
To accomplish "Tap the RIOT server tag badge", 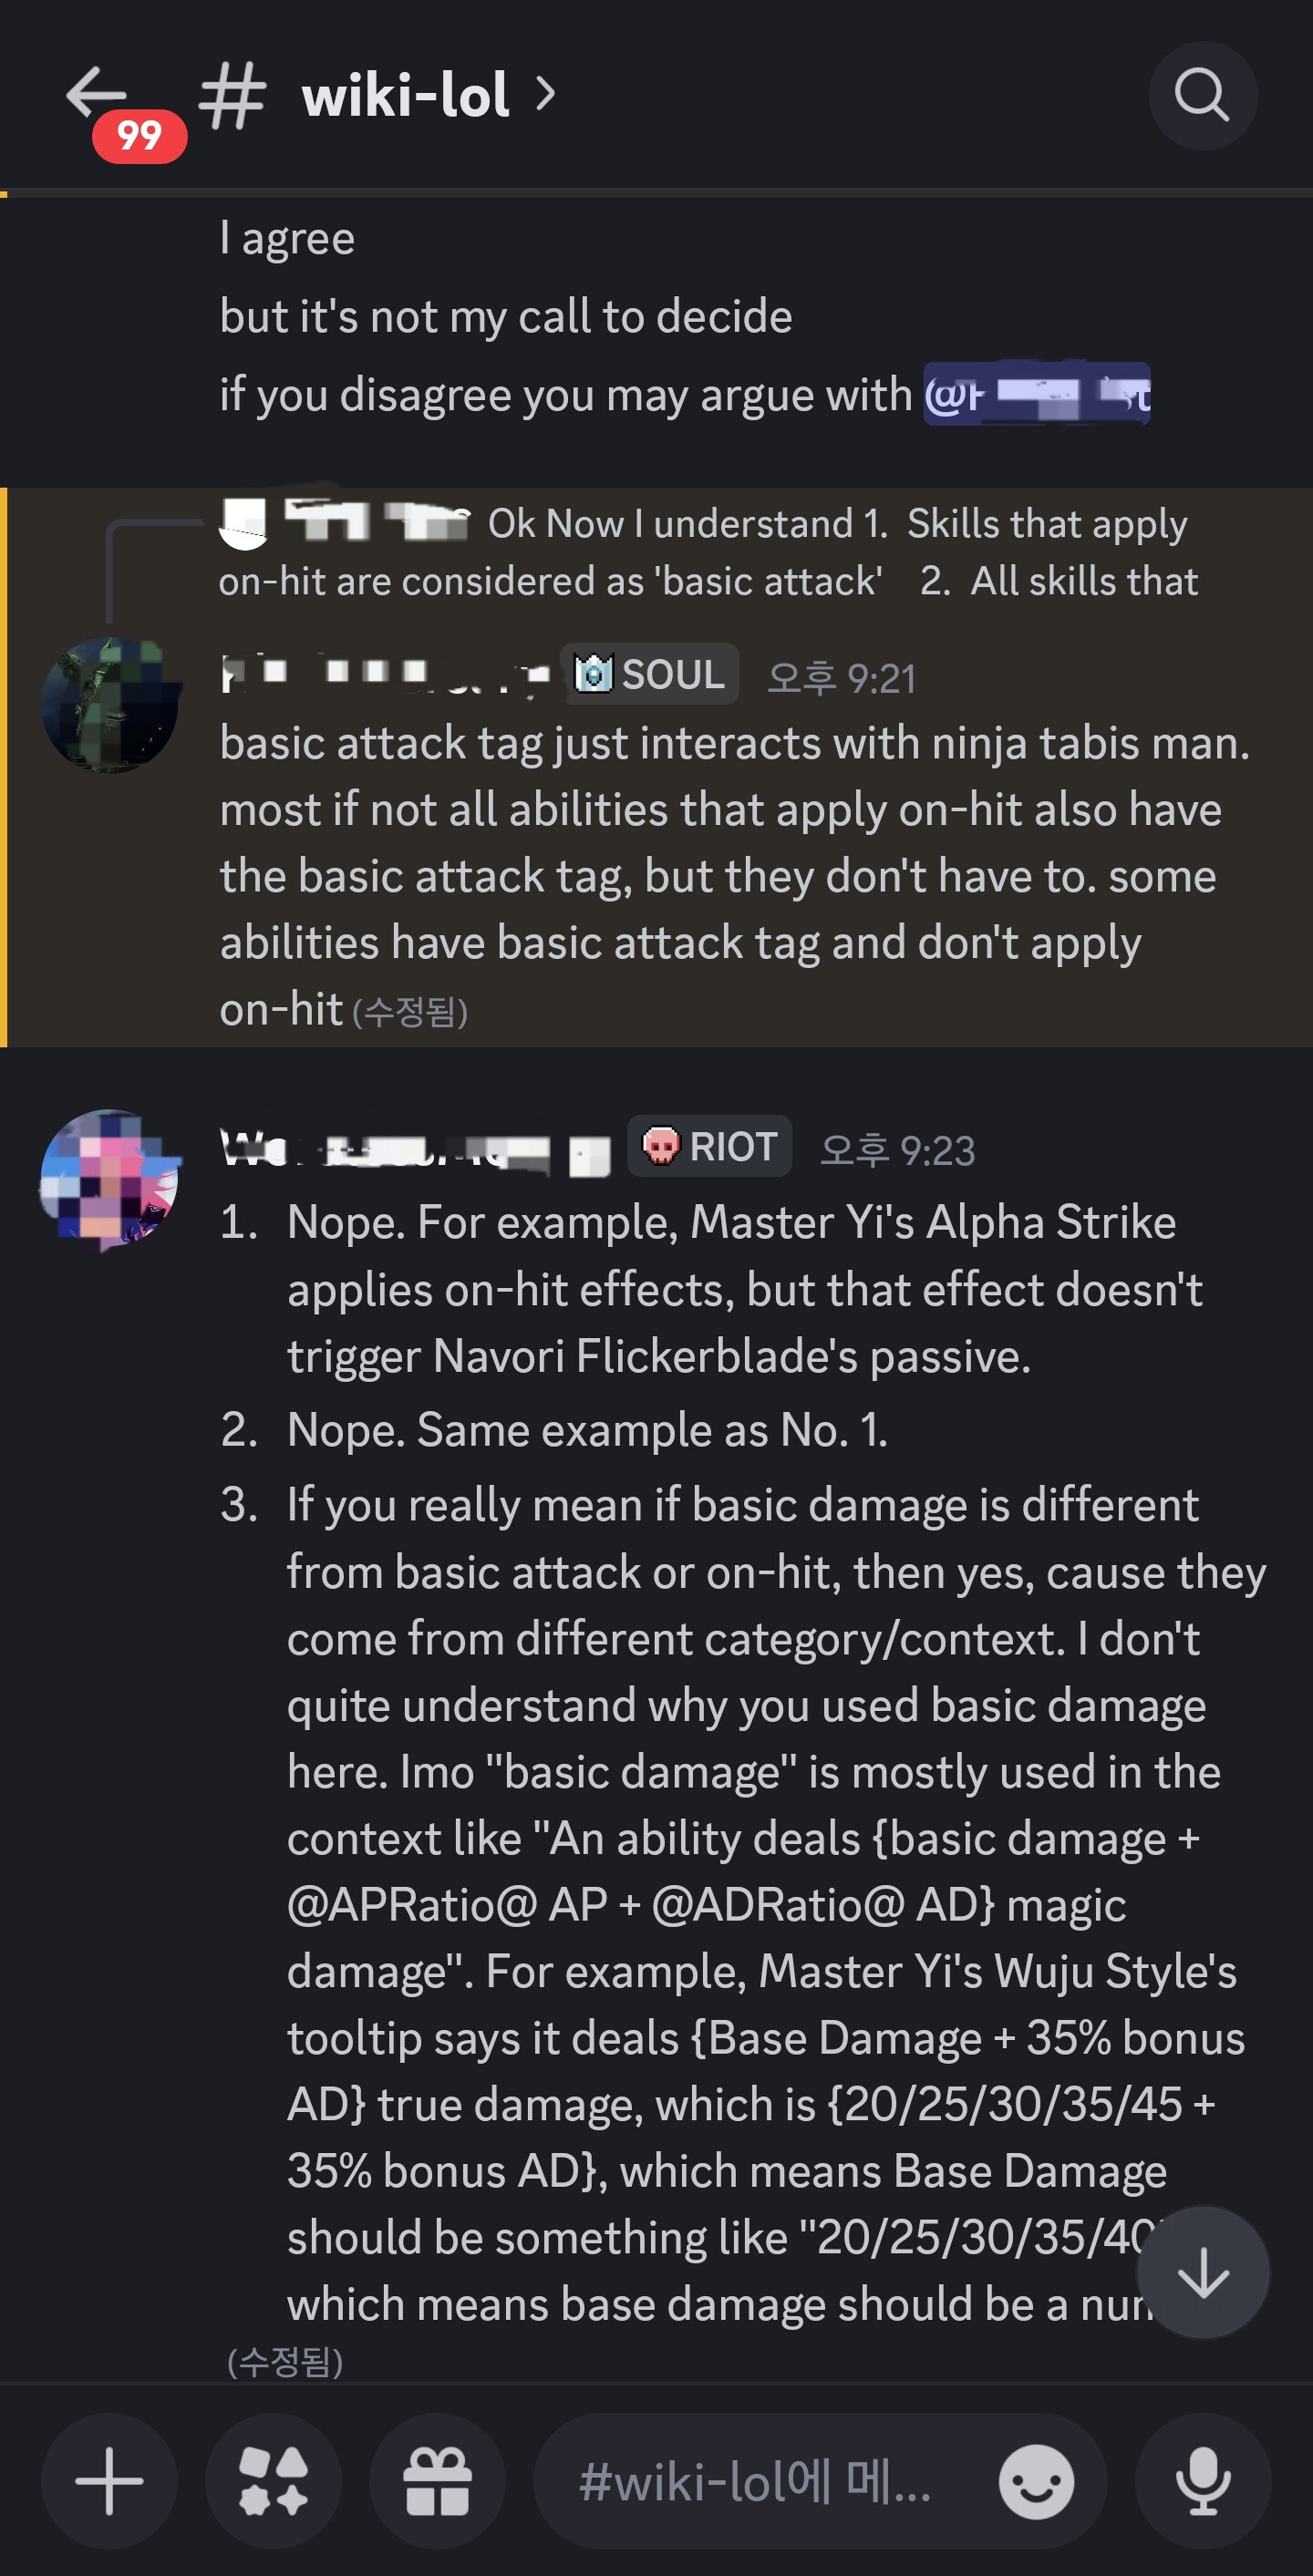I will point(709,1146).
